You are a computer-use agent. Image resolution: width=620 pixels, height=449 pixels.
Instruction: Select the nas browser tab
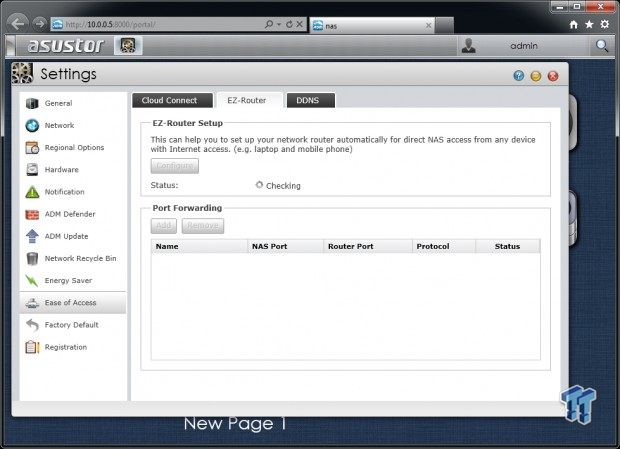pyautogui.click(x=372, y=26)
